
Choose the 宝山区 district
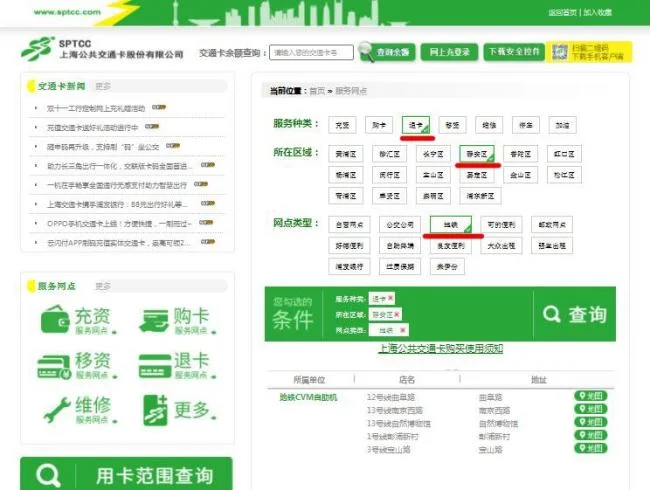point(433,175)
